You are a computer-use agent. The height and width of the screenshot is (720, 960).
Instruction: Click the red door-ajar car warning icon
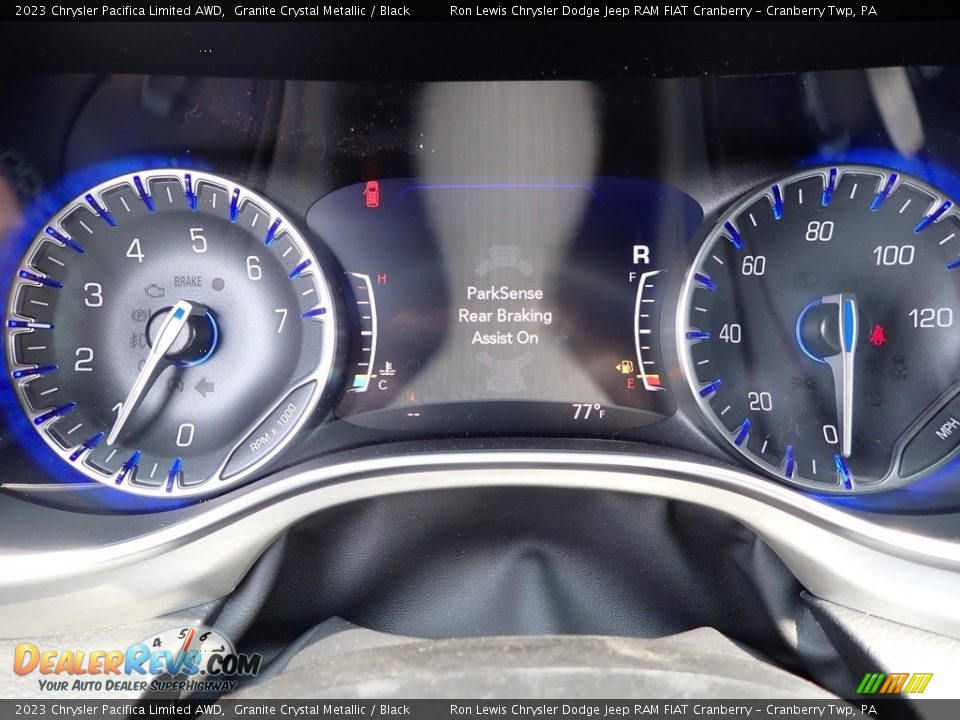(371, 193)
